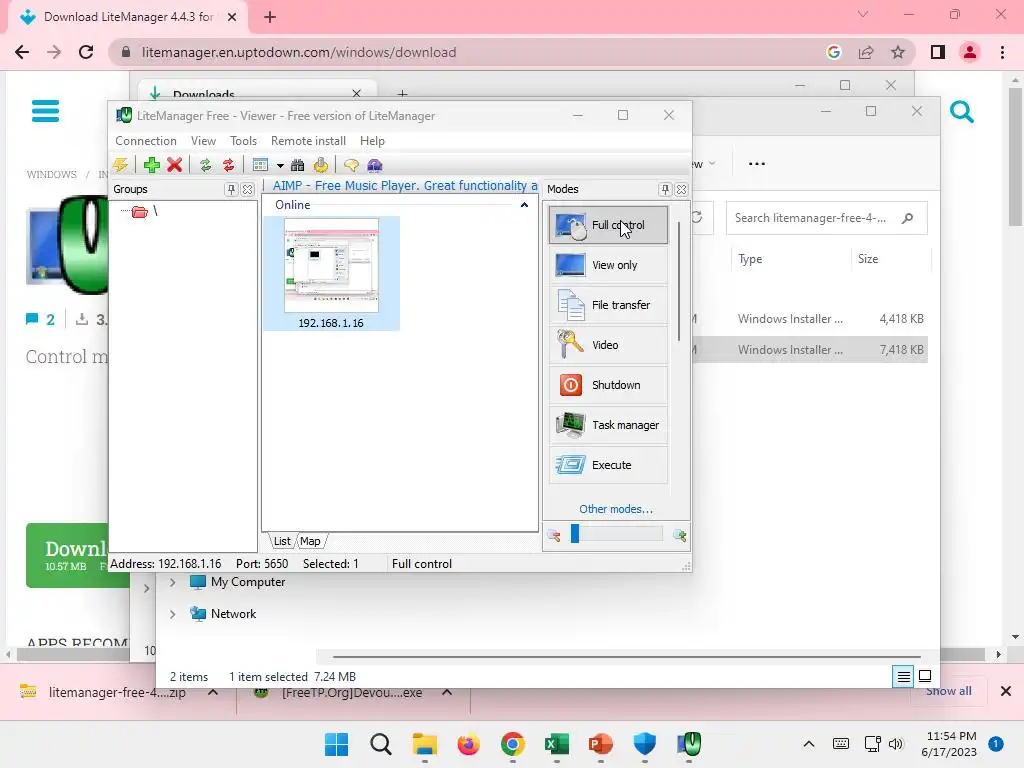
Task: Click the share icon in Chrome address bar
Action: 866,52
